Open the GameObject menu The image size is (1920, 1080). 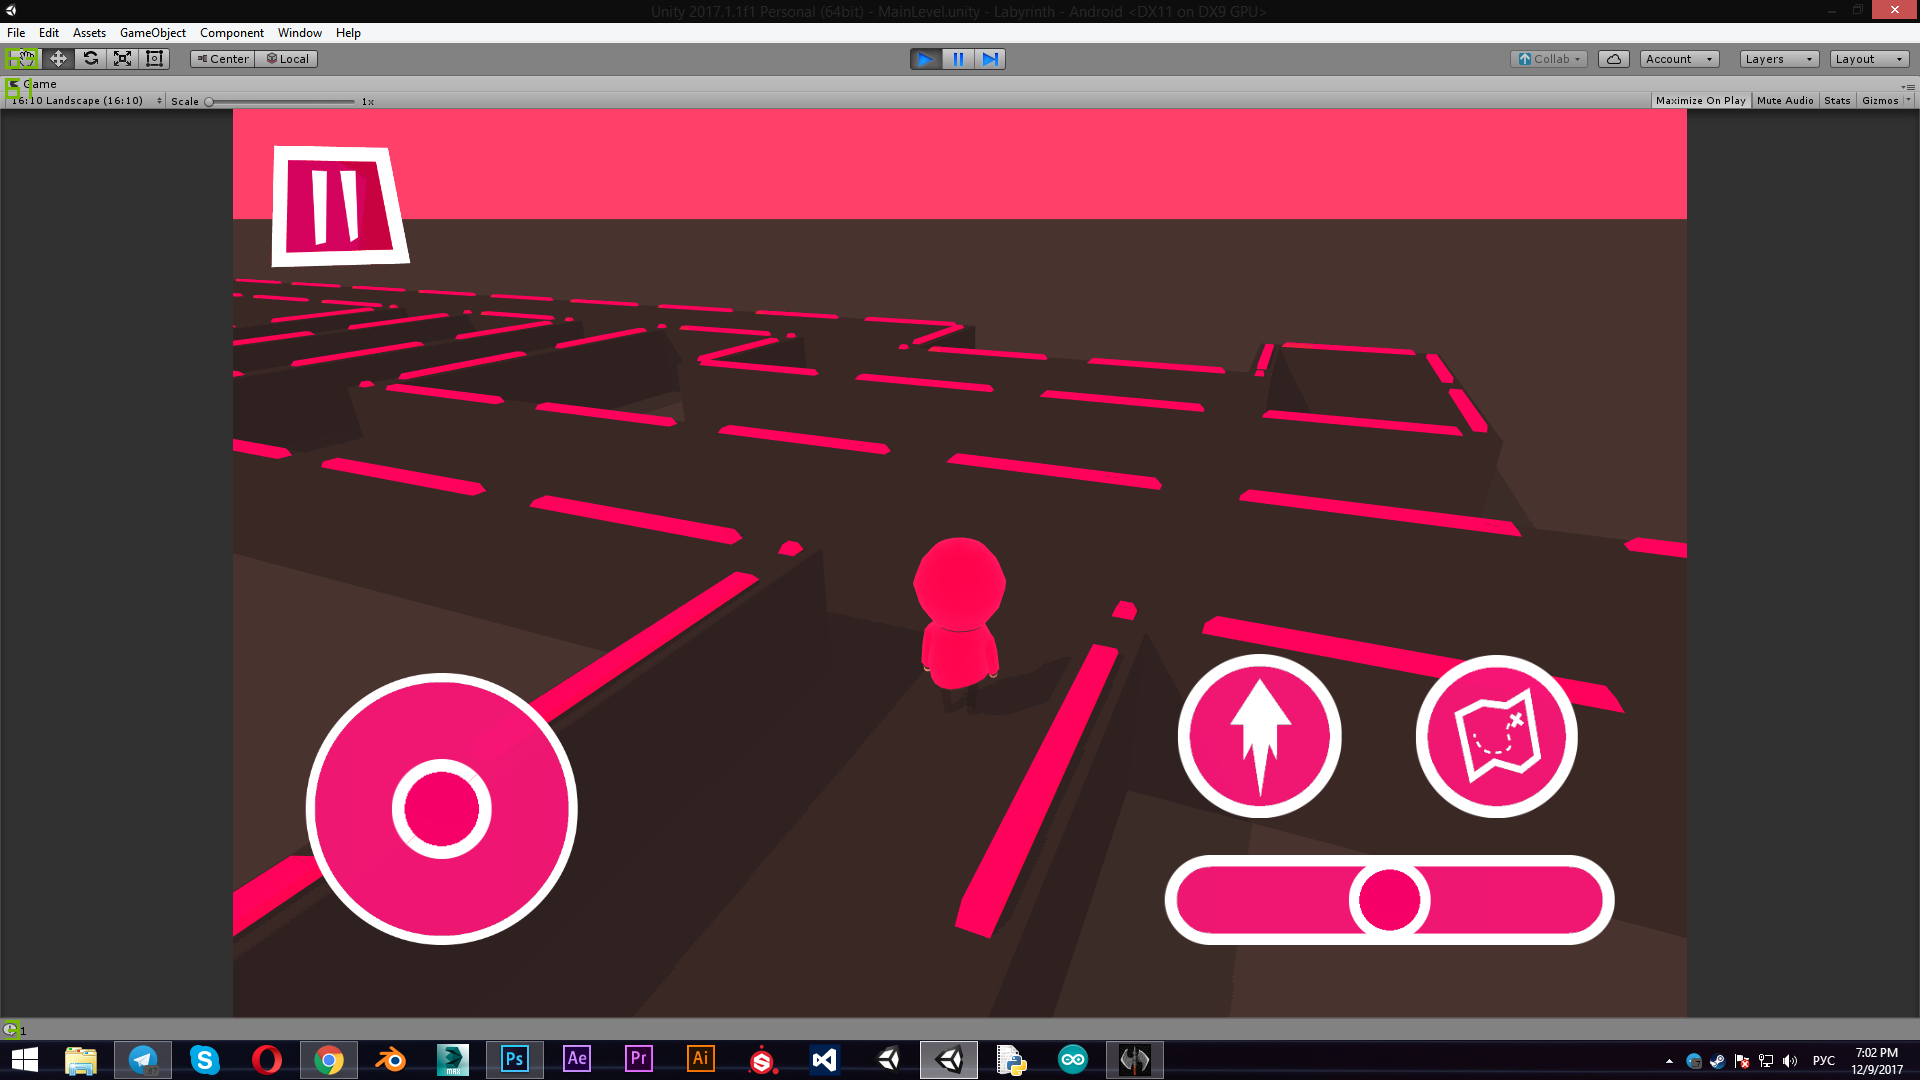[152, 33]
